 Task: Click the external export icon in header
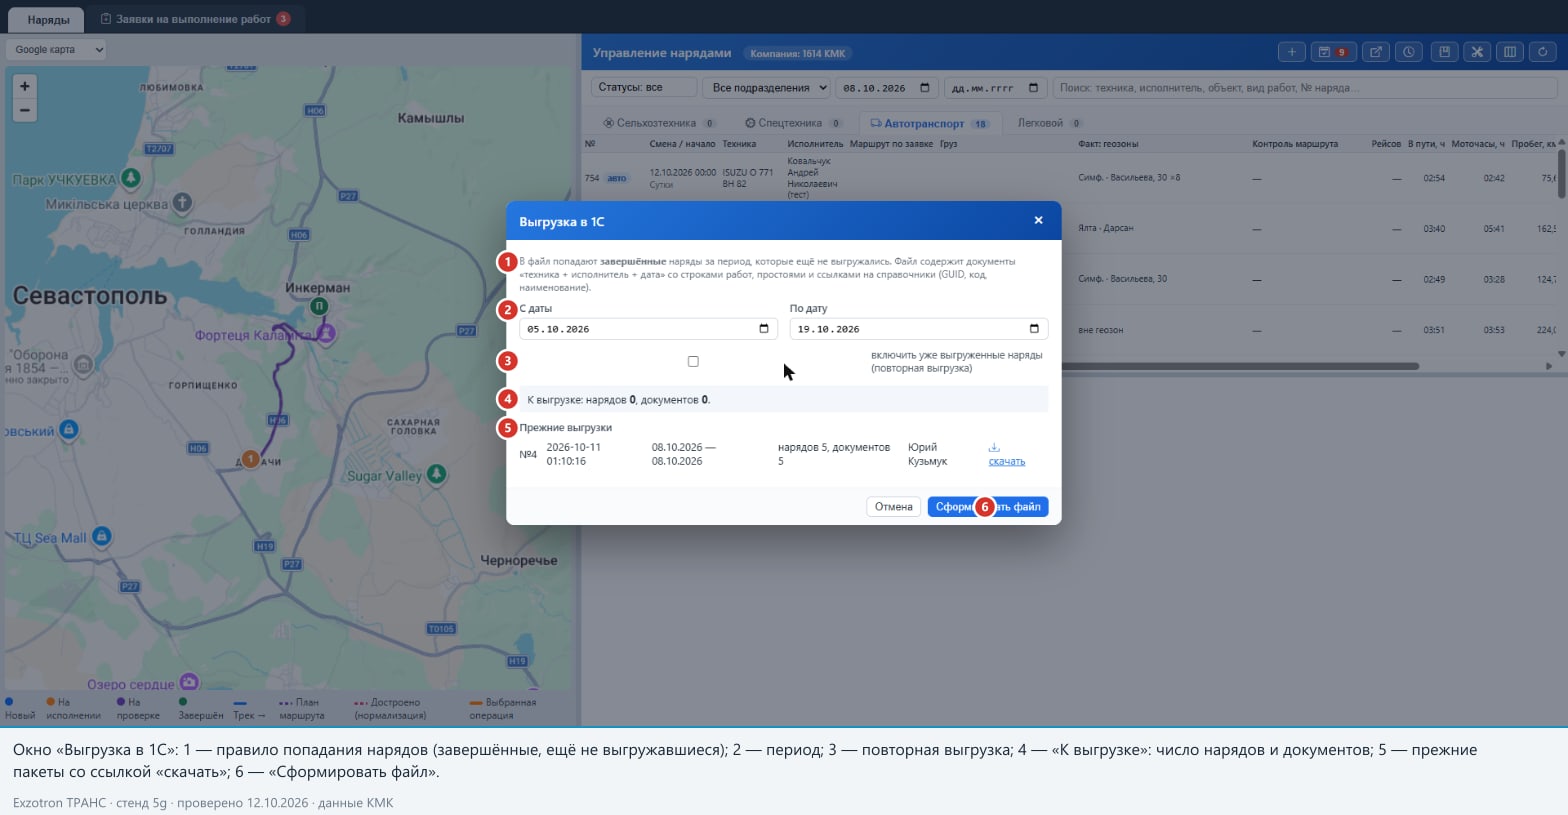[x=1376, y=52]
